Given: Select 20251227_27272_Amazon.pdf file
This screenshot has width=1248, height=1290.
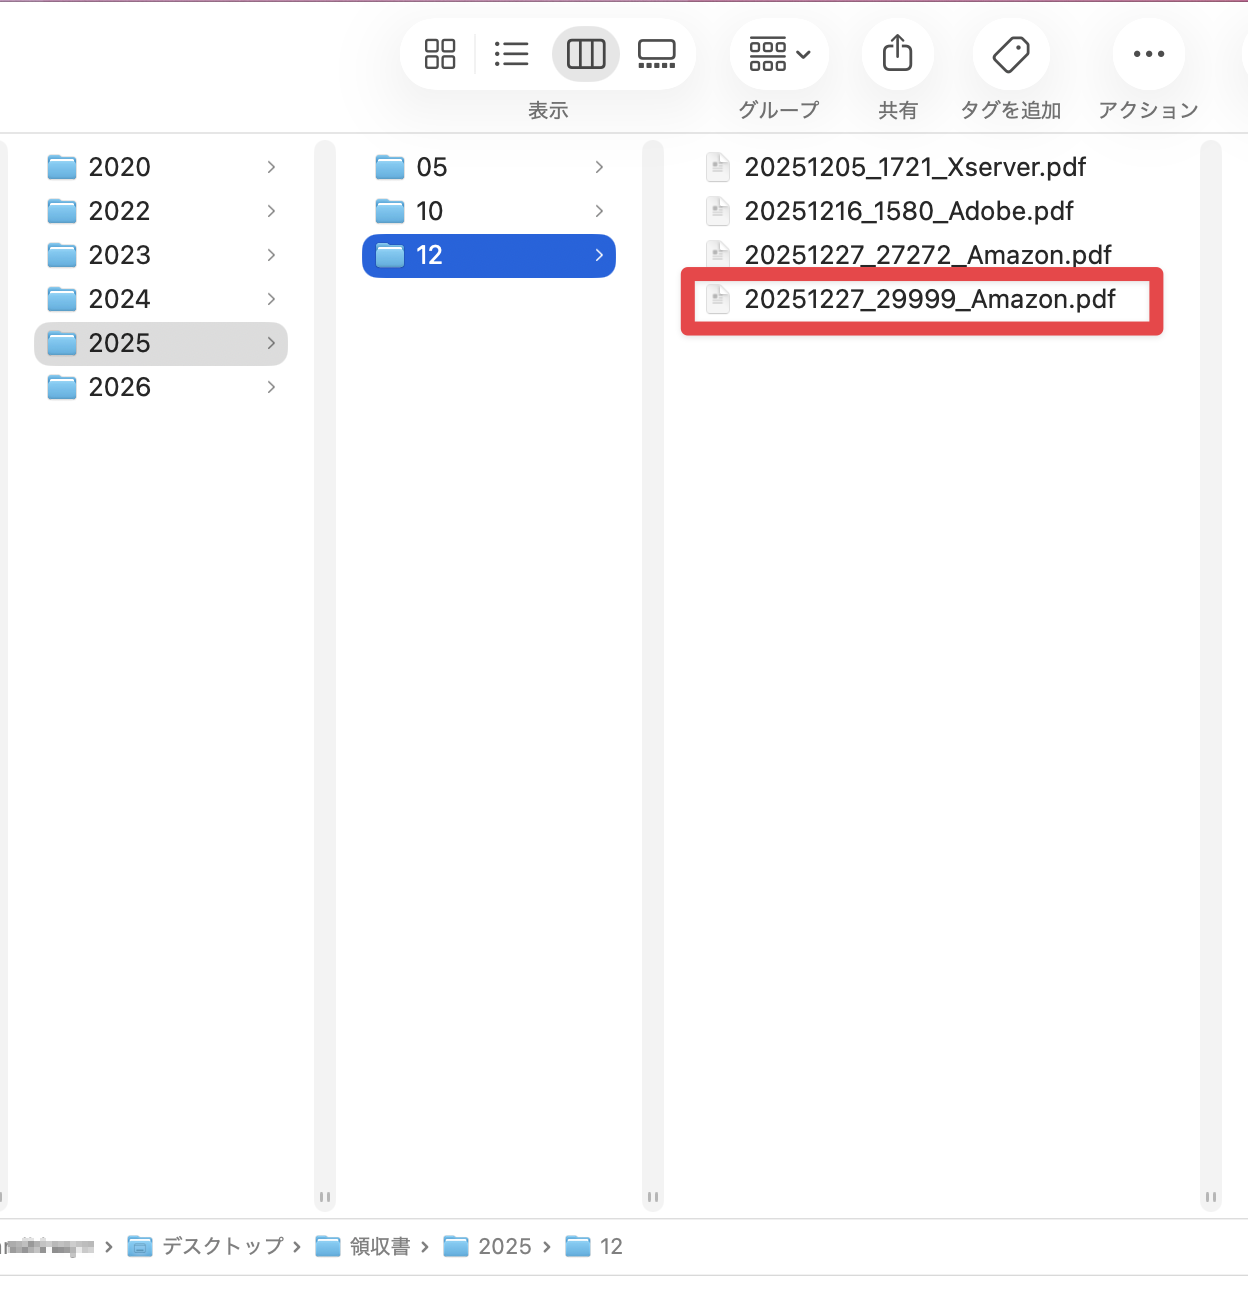Looking at the screenshot, I should click(x=928, y=255).
